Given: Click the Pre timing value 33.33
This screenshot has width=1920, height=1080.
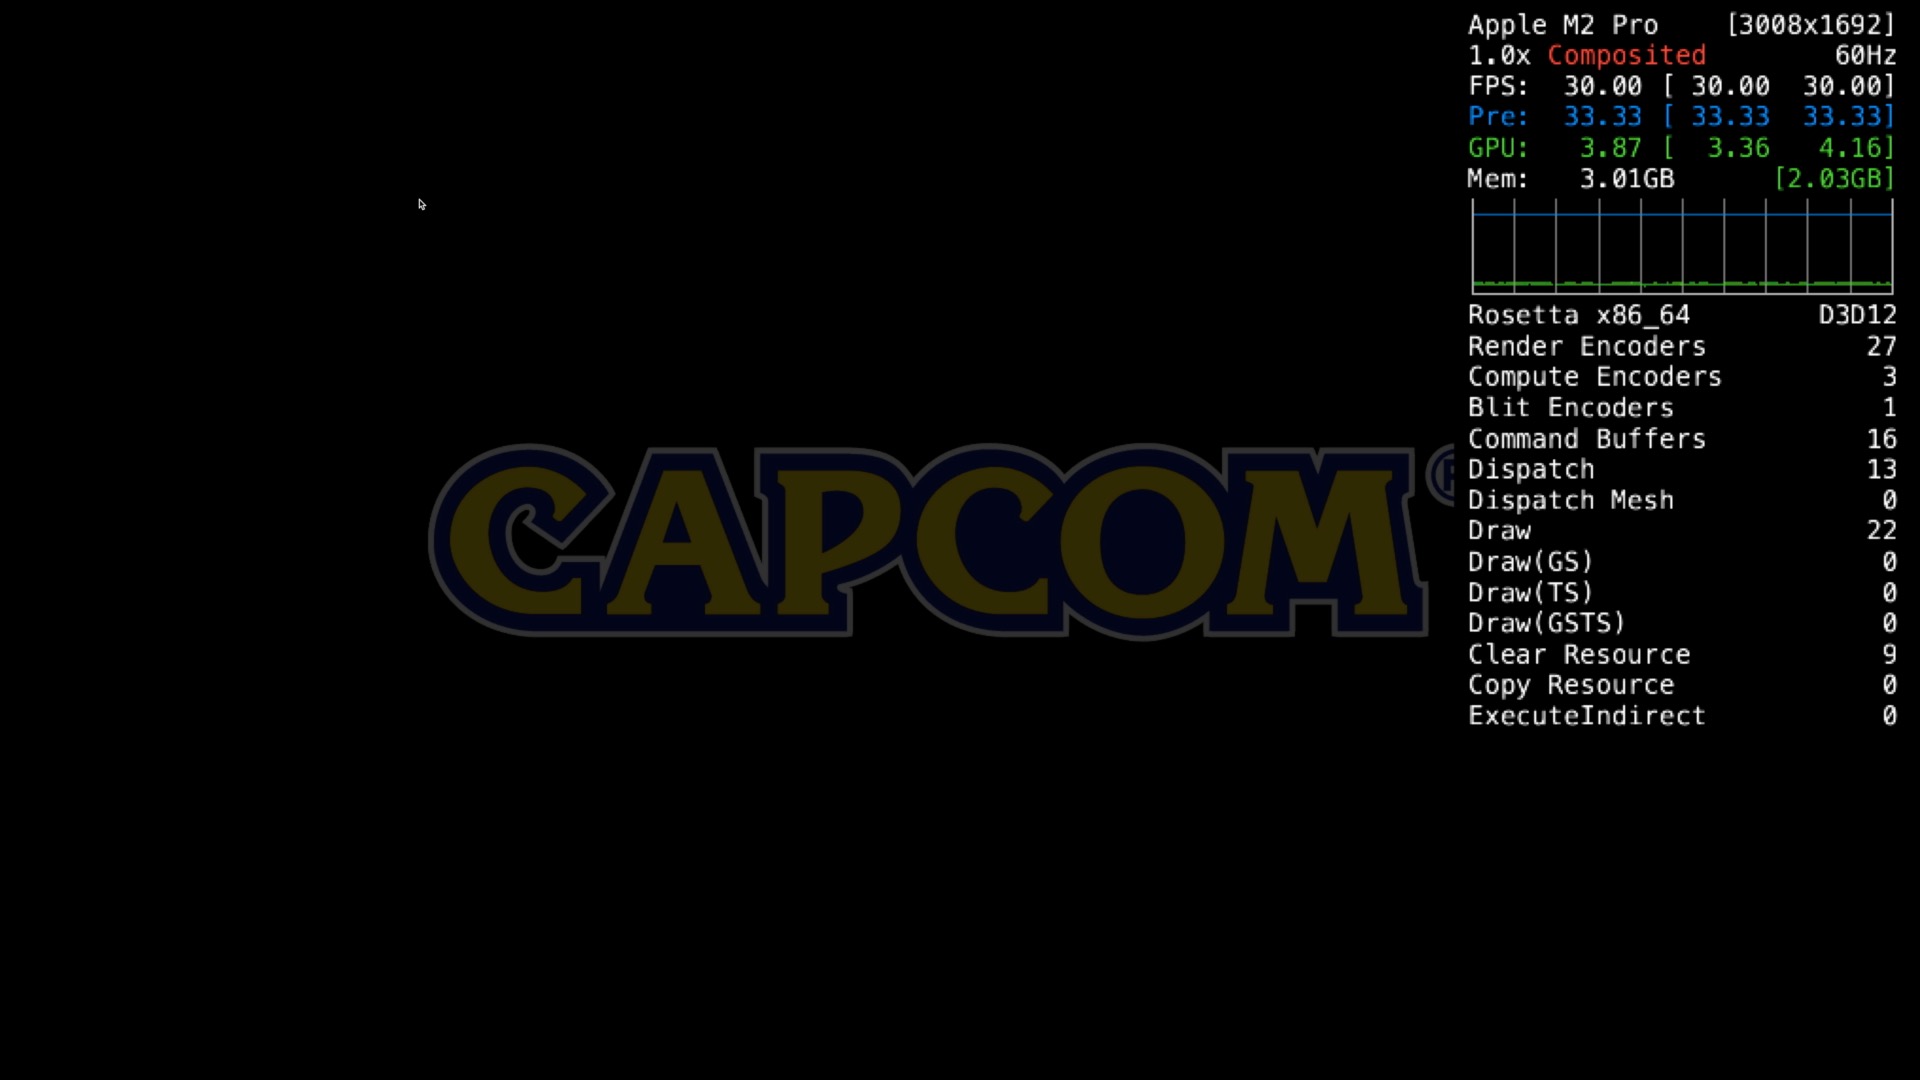Looking at the screenshot, I should 1602,116.
